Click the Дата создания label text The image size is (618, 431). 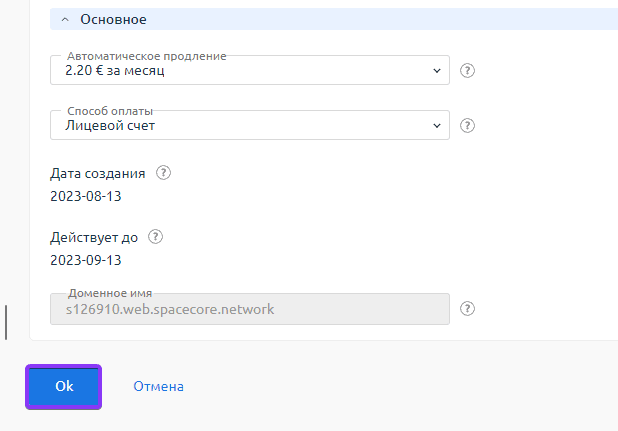tap(97, 174)
